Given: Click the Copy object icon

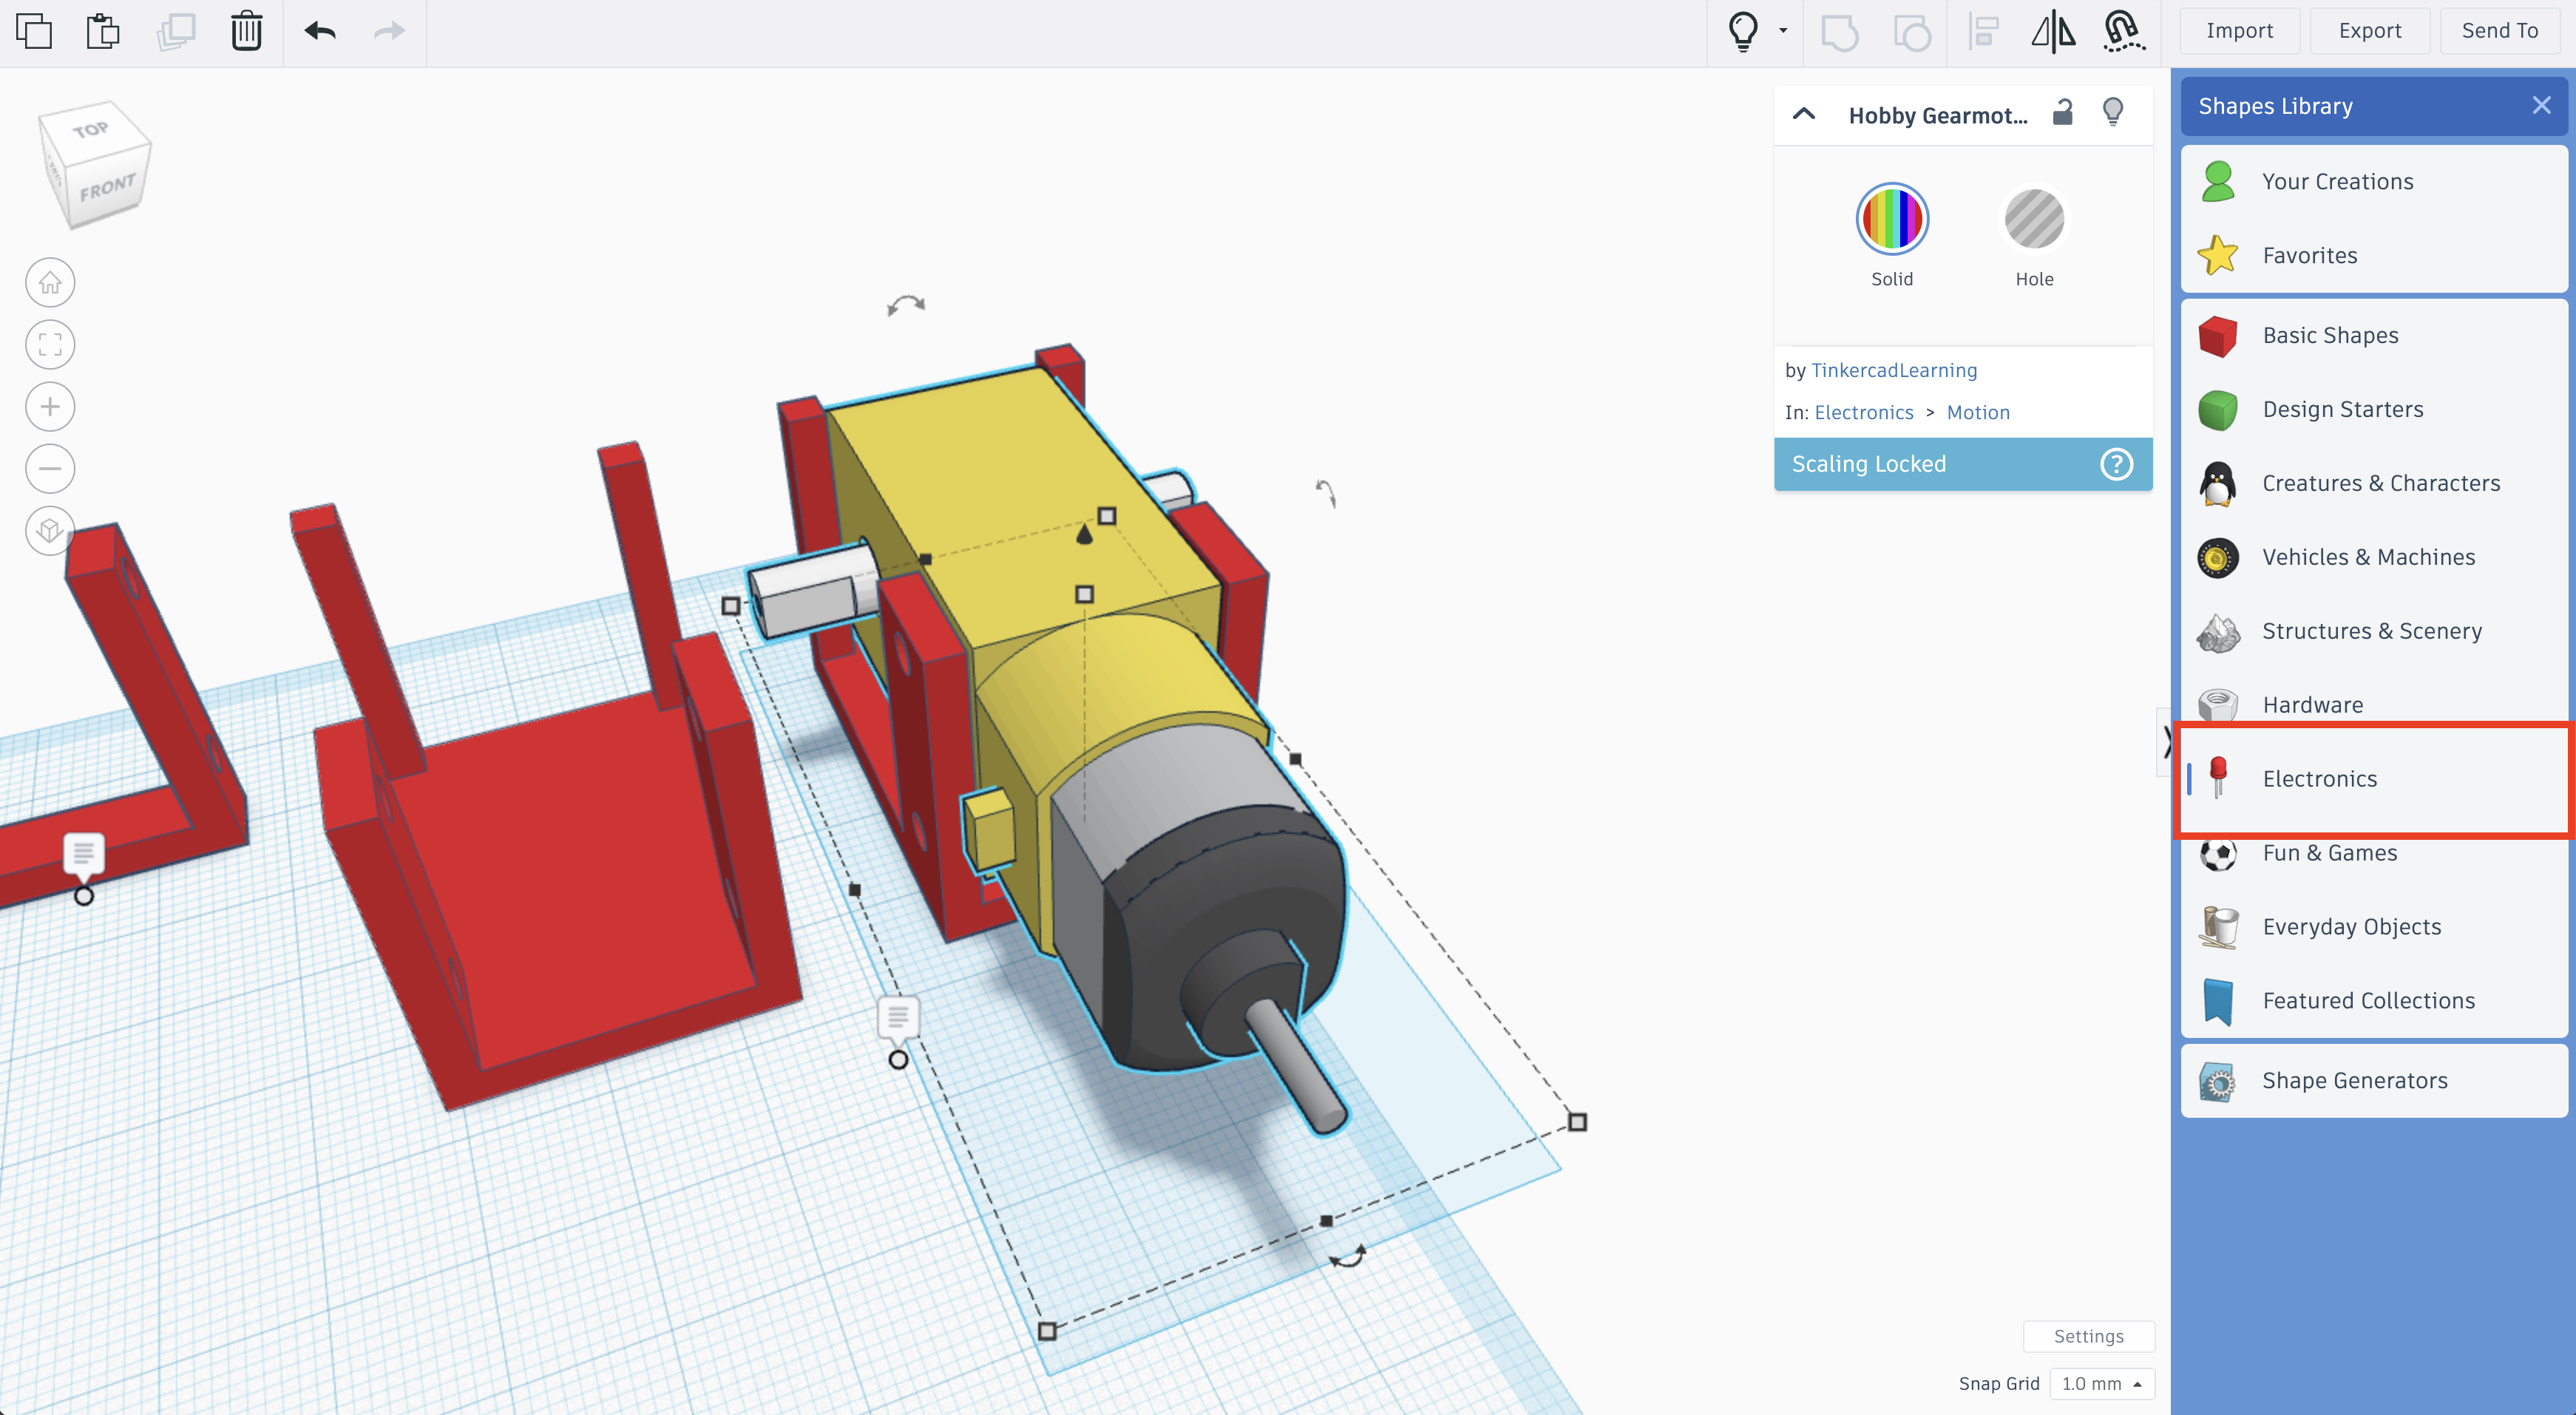Looking at the screenshot, I should (x=35, y=31).
